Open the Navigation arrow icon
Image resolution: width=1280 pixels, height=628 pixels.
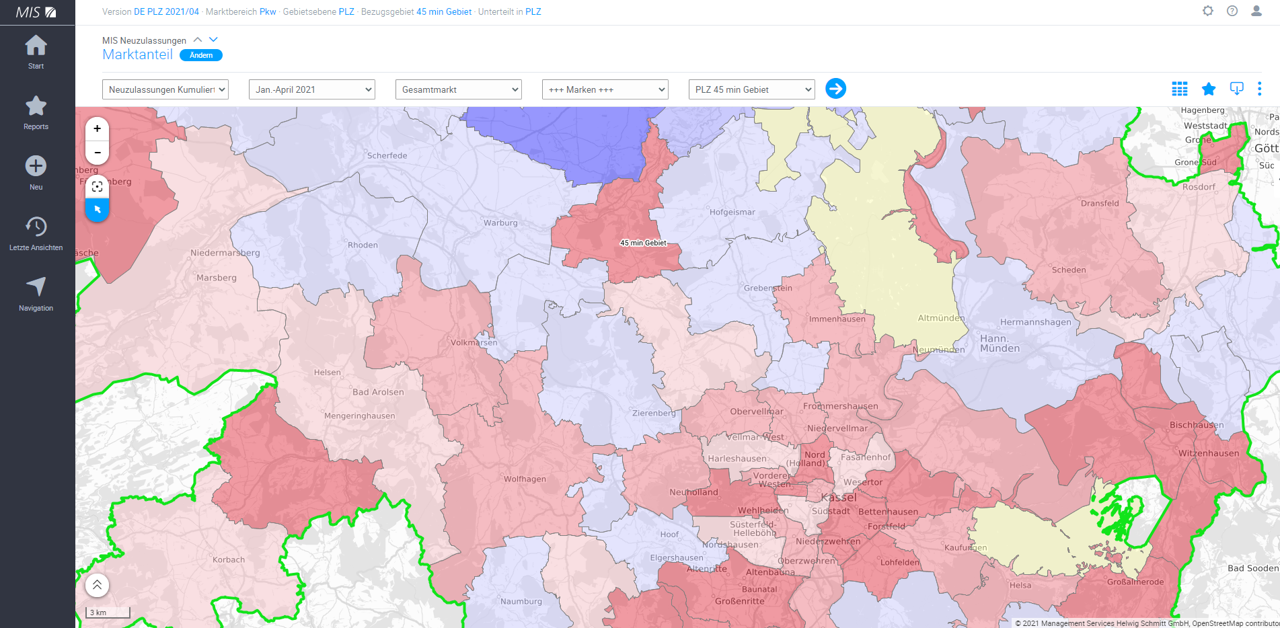tap(36, 287)
